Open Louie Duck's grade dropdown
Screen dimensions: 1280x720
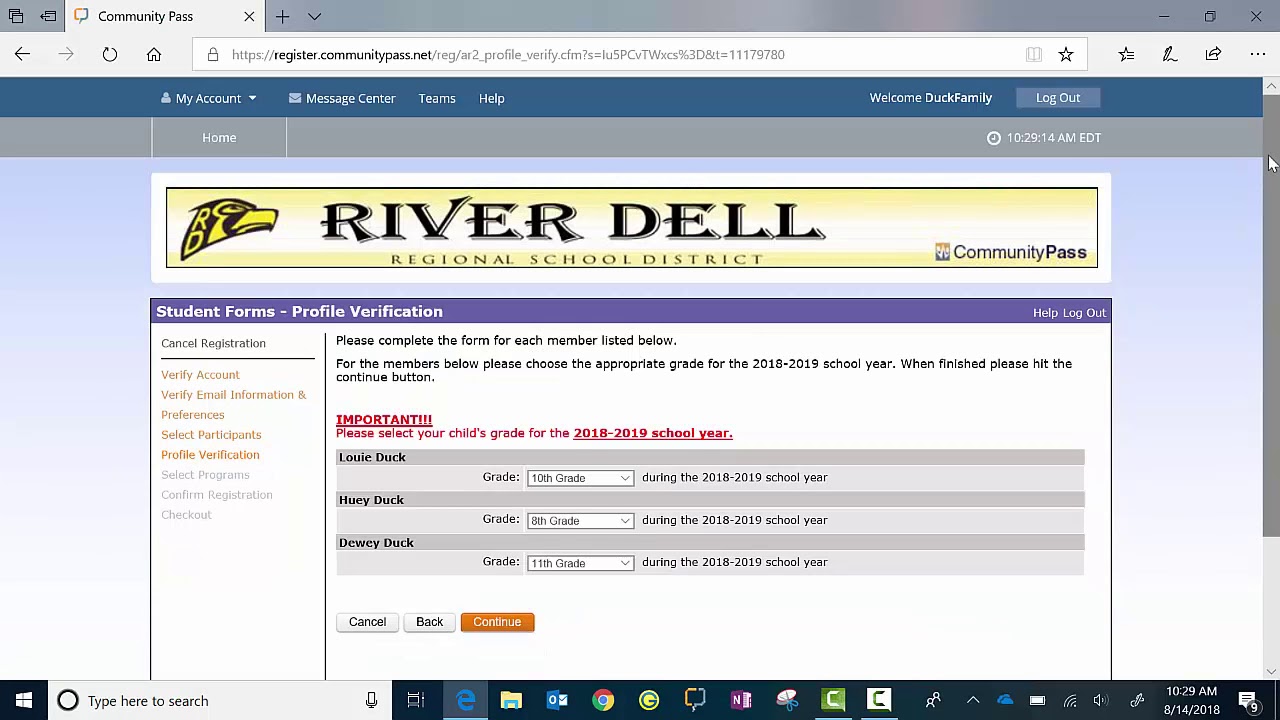tap(580, 478)
